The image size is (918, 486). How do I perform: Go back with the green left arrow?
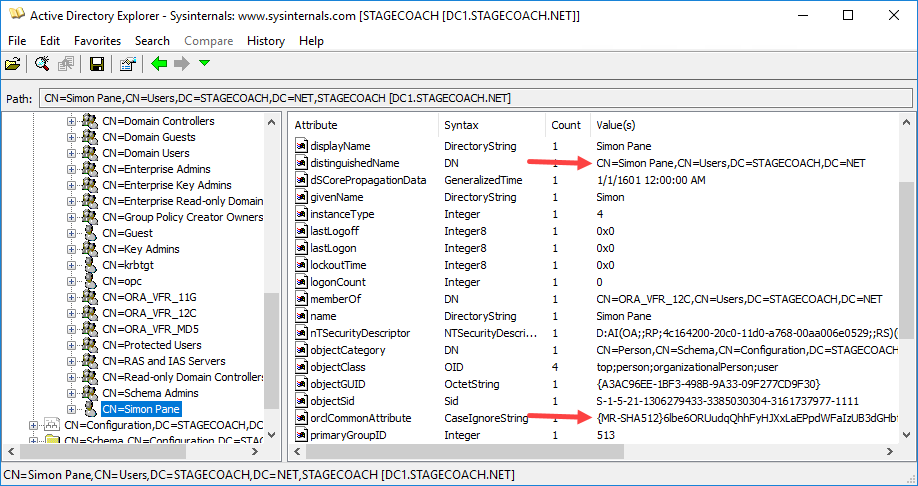(x=158, y=64)
